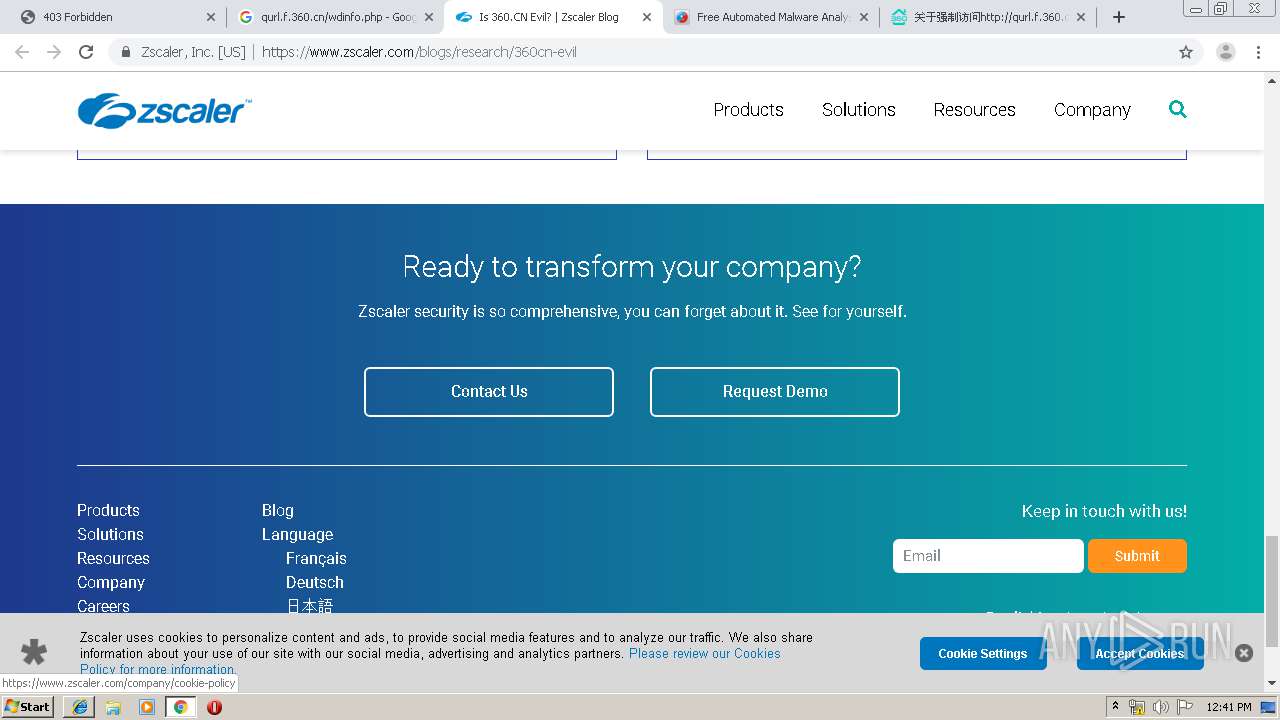This screenshot has width=1280, height=720.
Task: Open the Solutions nav menu
Action: [859, 110]
